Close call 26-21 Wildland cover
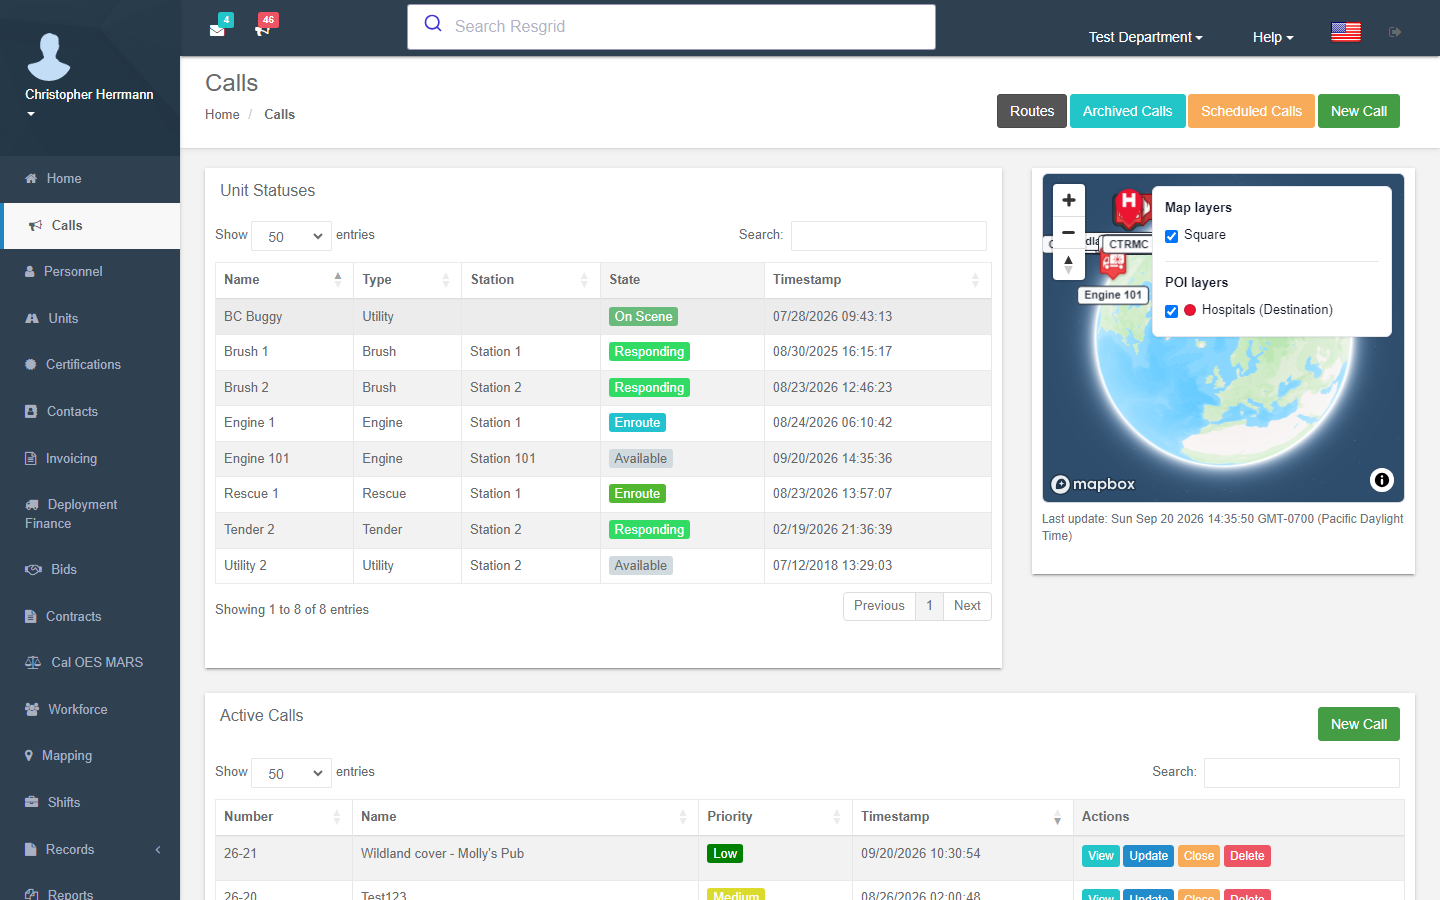Image resolution: width=1440 pixels, height=900 pixels. pyautogui.click(x=1199, y=856)
